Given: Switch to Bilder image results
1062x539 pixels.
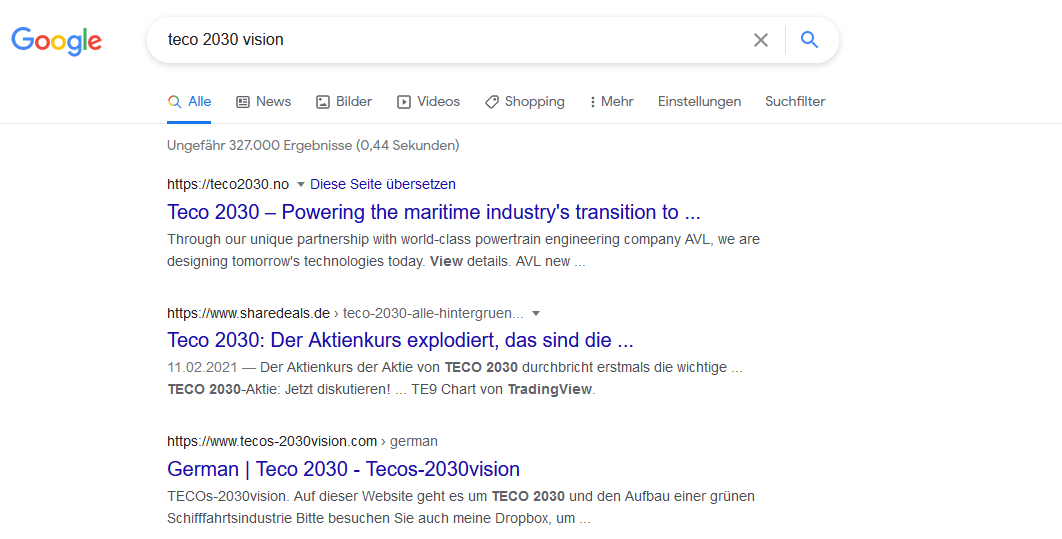Looking at the screenshot, I should click(344, 102).
